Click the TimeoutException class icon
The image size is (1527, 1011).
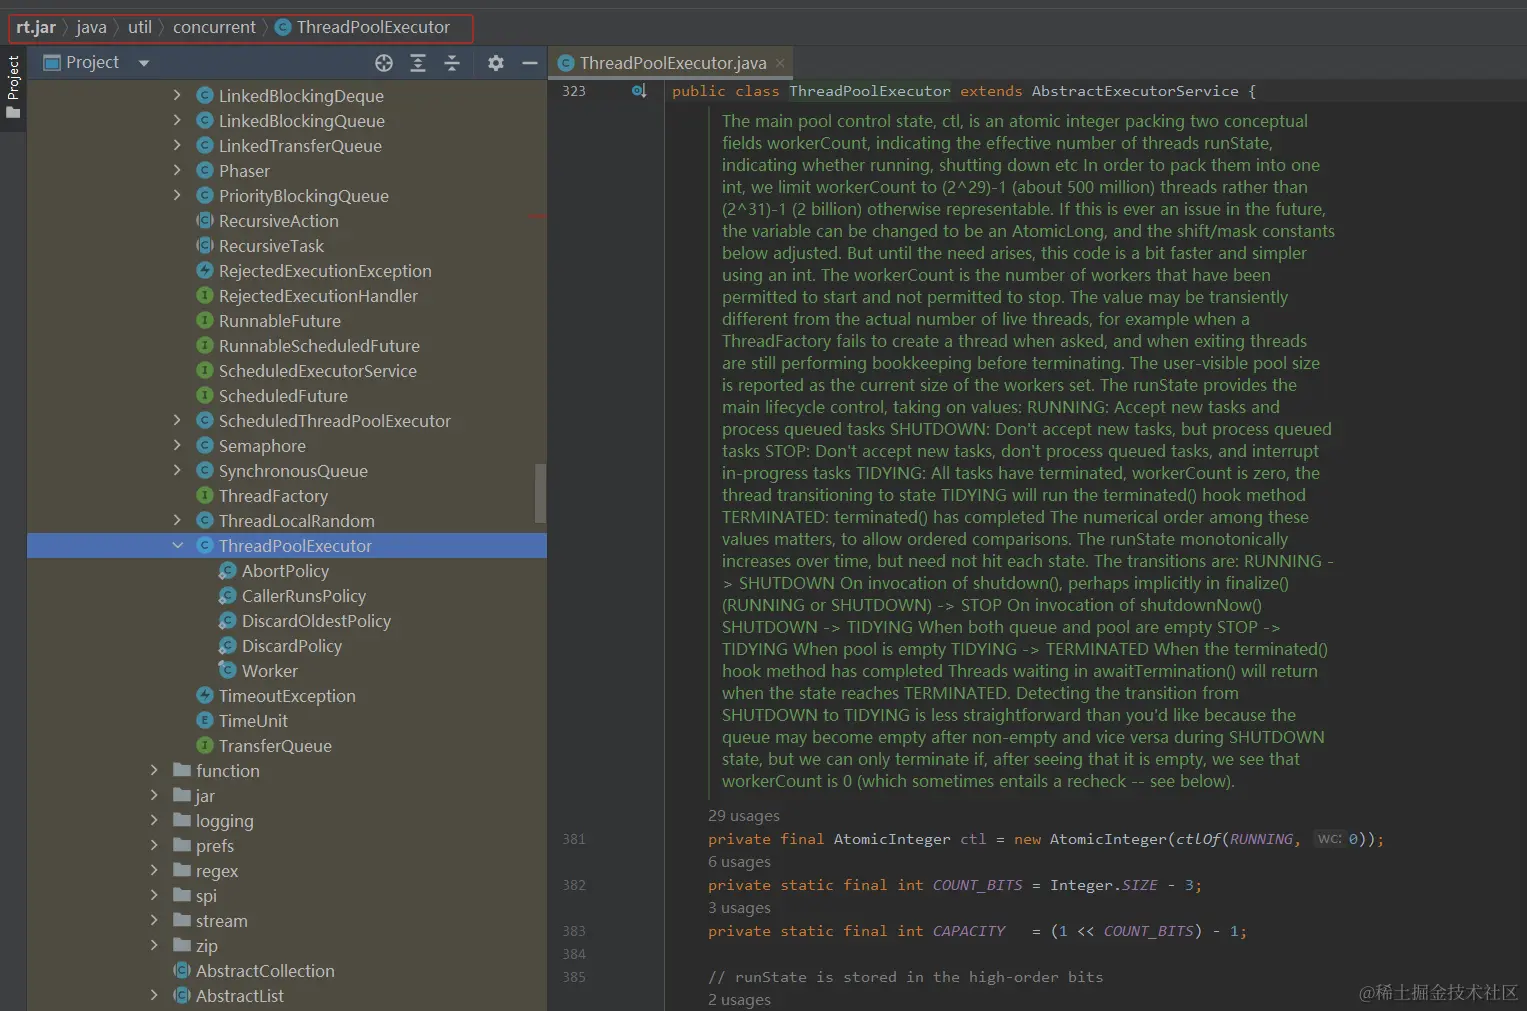(205, 695)
